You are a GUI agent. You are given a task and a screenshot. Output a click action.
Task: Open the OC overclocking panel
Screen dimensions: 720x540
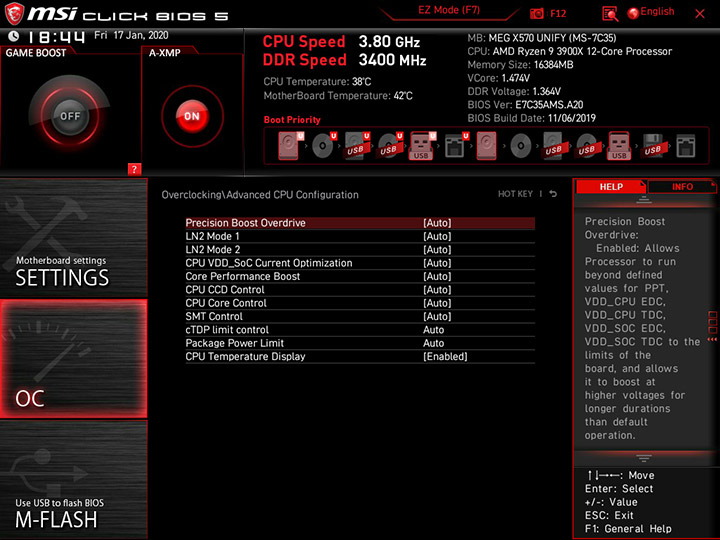(73, 359)
